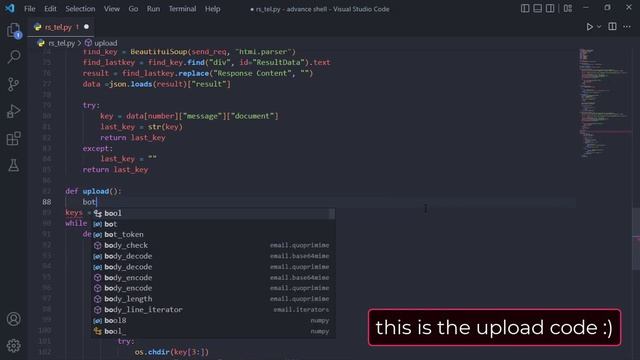Select the body_line_iterator suggestion
This screenshot has width=640, height=360.
click(212, 309)
